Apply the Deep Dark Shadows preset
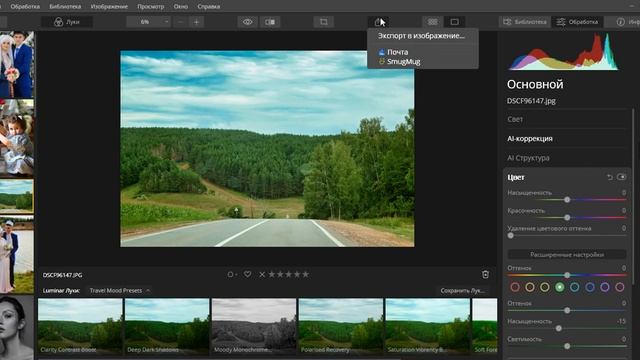The width and height of the screenshot is (640, 360). 167,326
